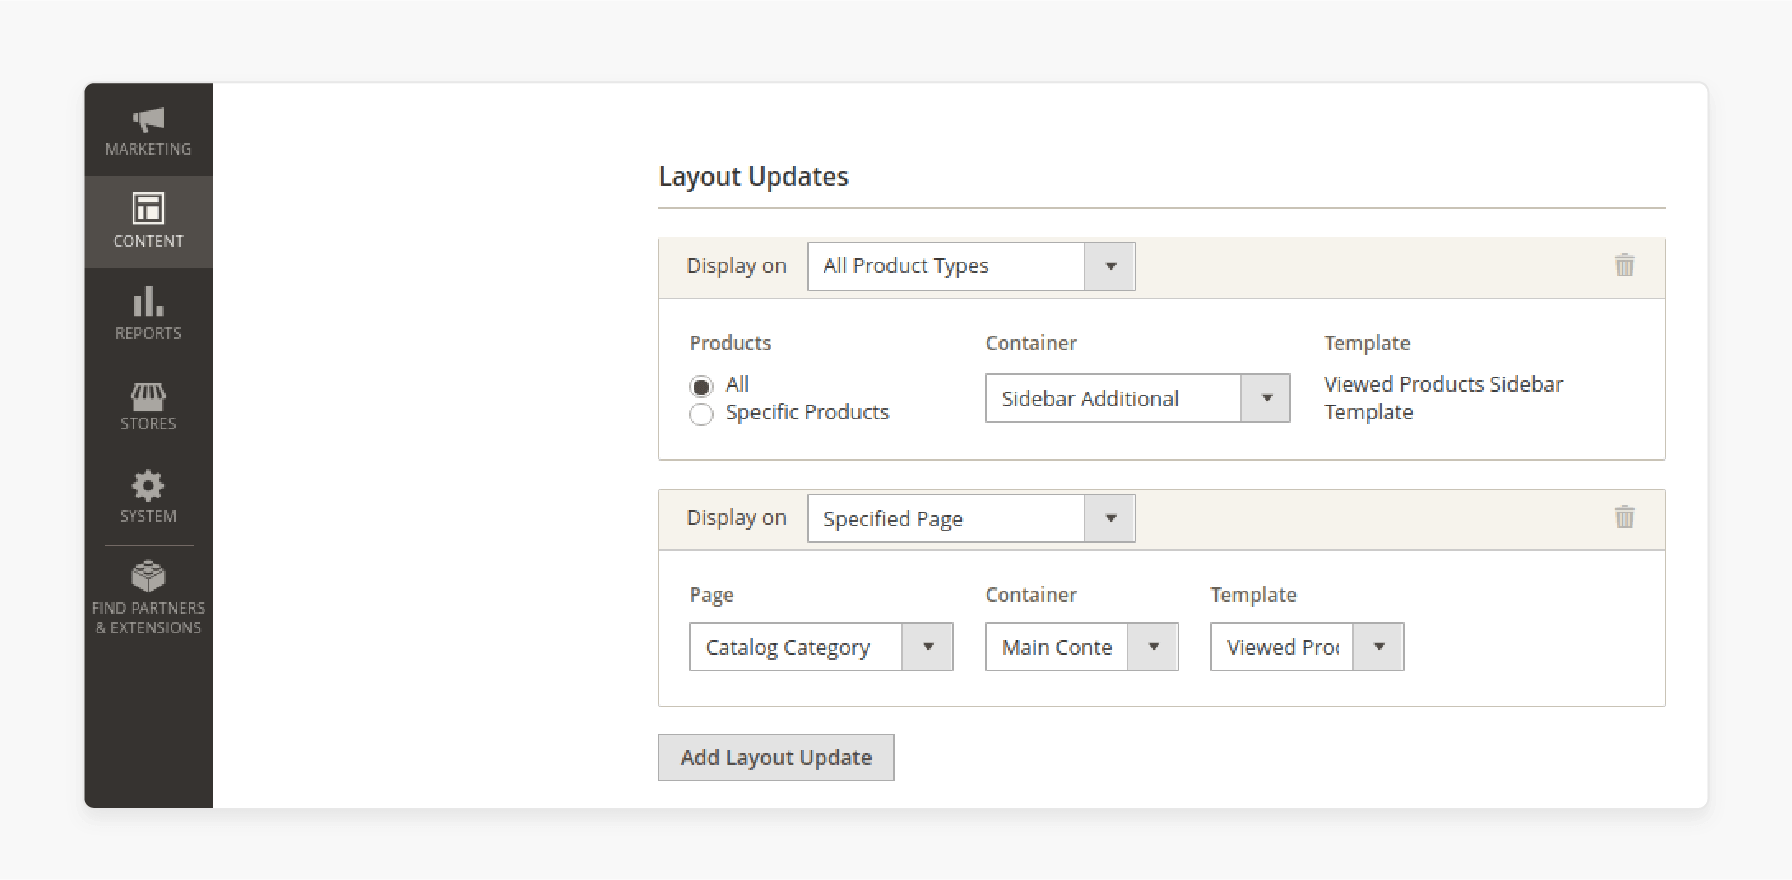The height and width of the screenshot is (880, 1792).
Task: Click the Viewed Products Sidebar Template text
Action: (x=1443, y=398)
